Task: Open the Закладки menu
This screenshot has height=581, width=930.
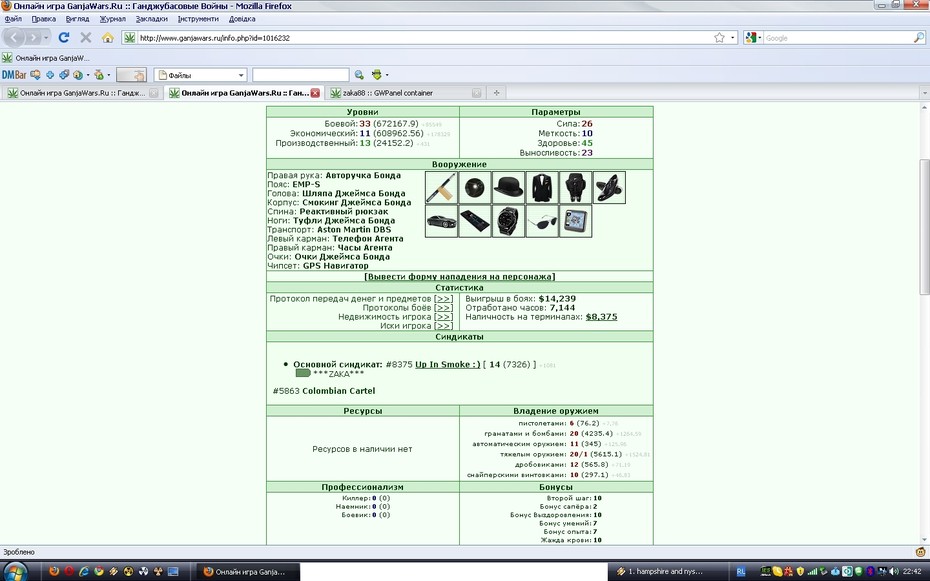Action: pos(152,19)
